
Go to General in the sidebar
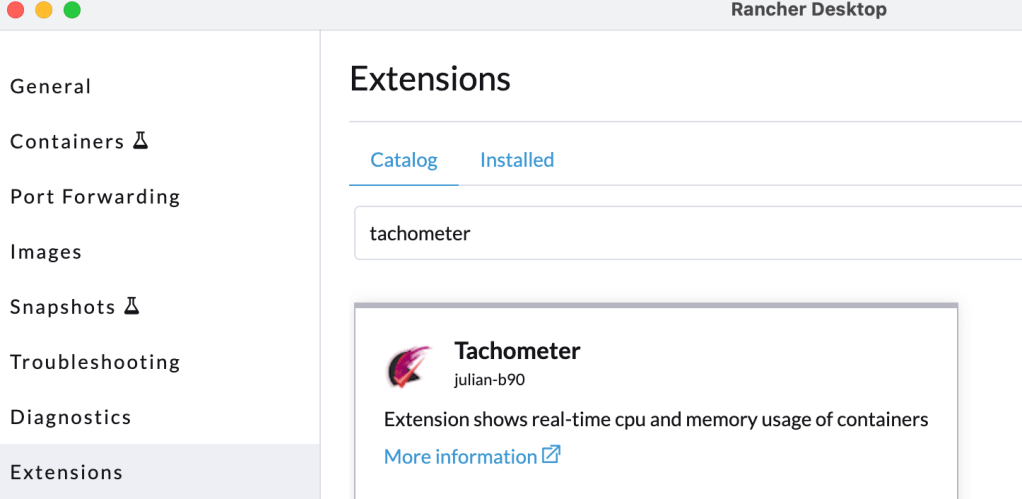tap(51, 87)
